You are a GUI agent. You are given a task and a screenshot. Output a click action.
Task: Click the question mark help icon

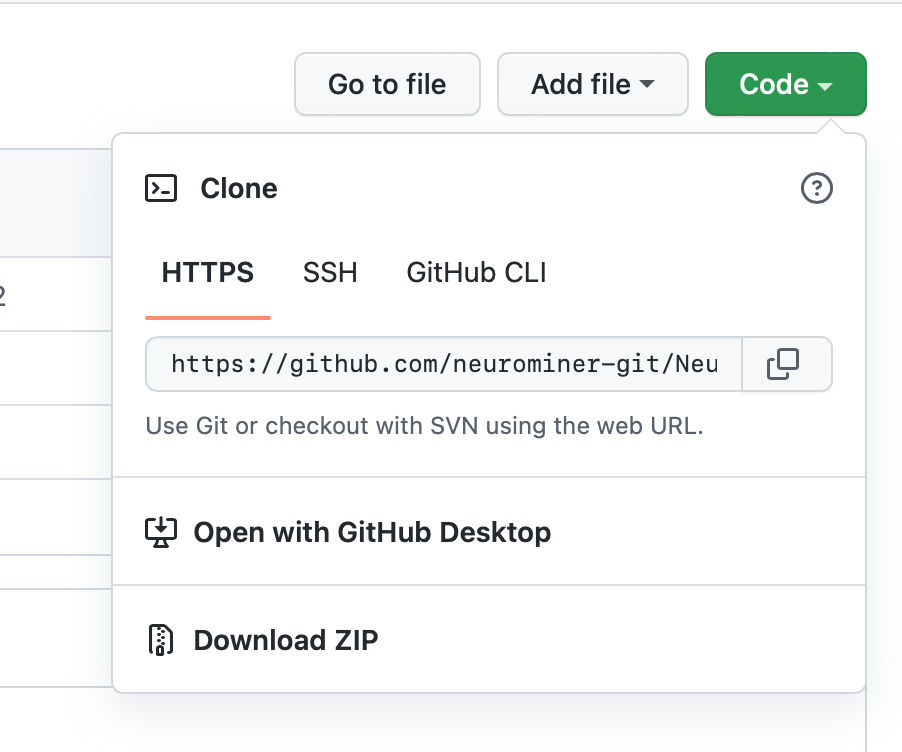click(x=816, y=189)
